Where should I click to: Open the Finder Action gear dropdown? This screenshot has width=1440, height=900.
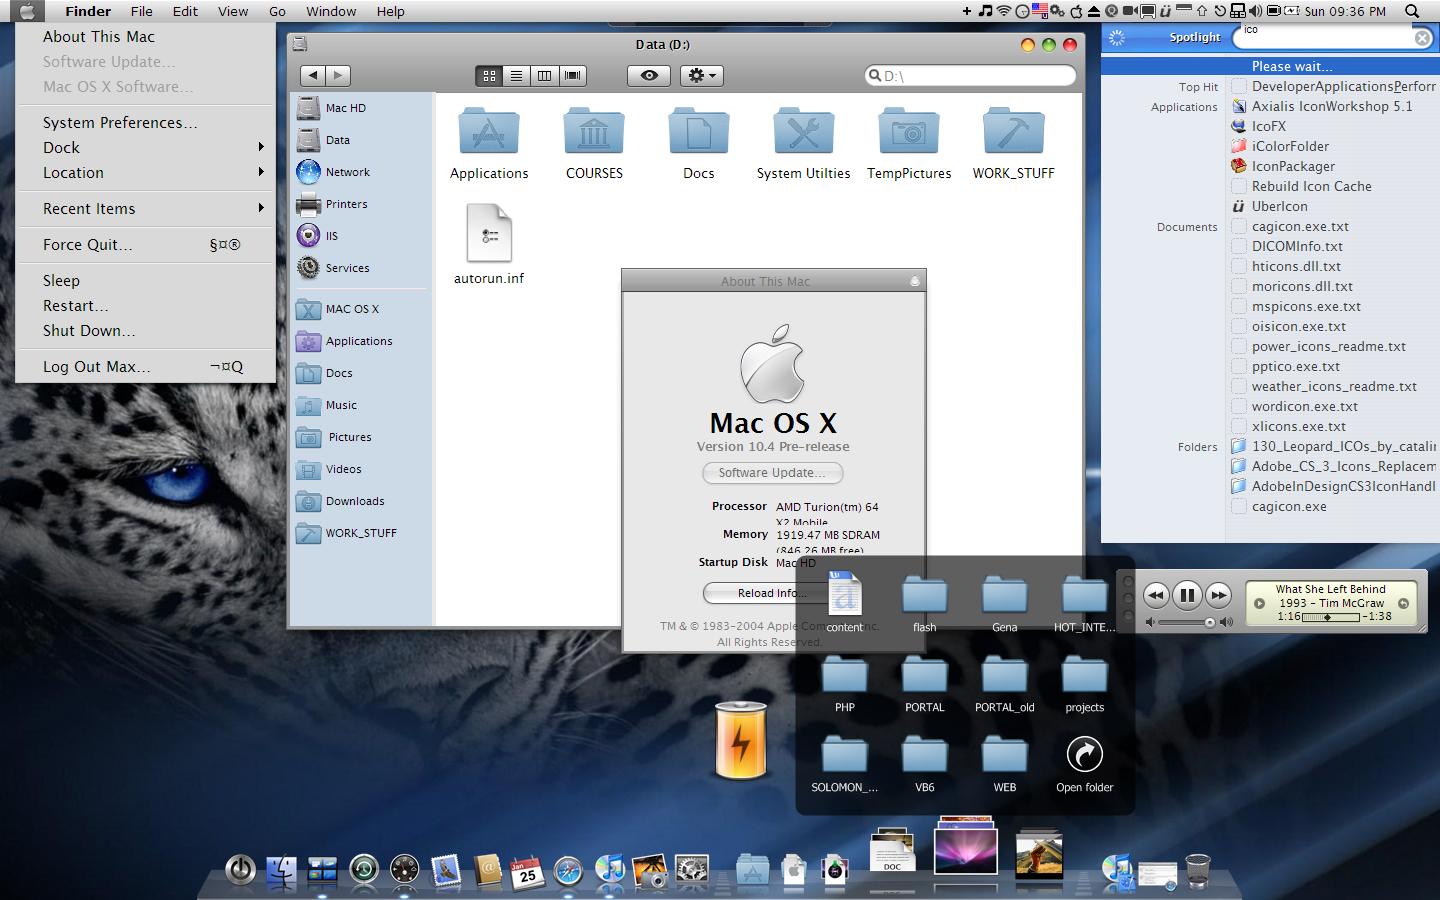701,75
